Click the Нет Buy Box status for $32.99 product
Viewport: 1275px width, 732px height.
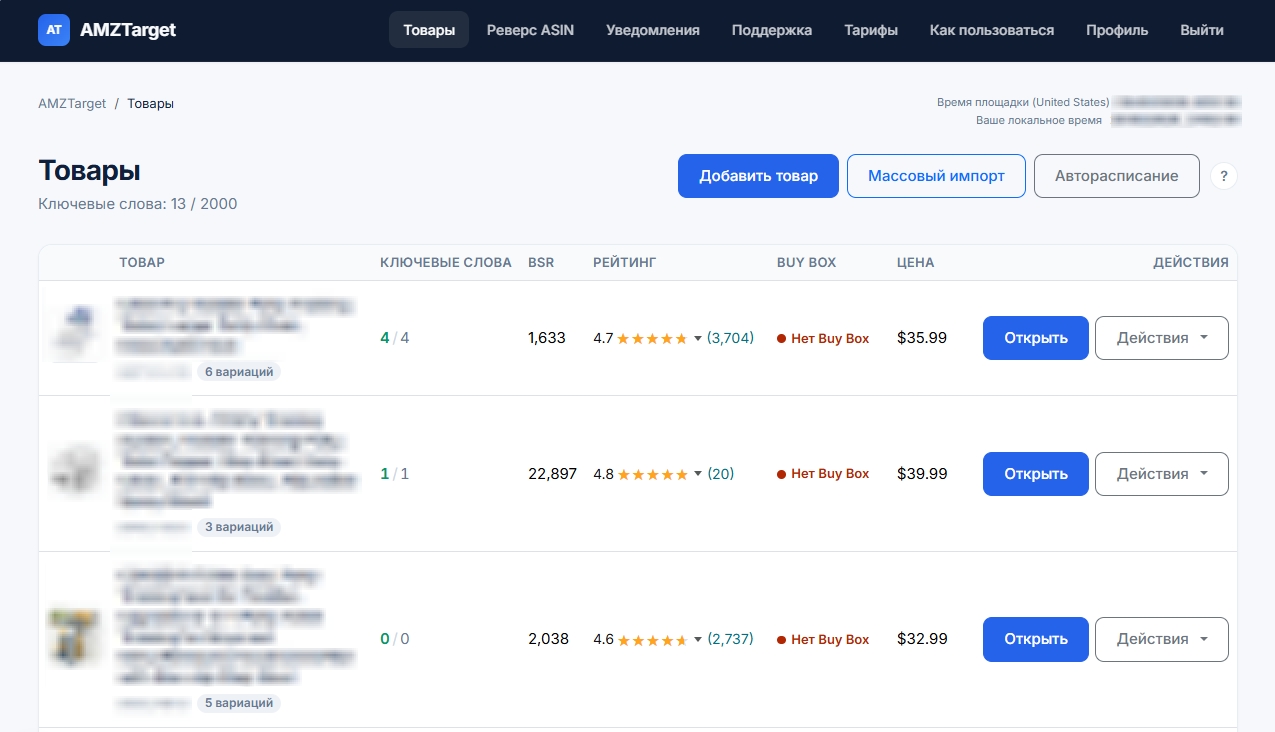pos(823,639)
